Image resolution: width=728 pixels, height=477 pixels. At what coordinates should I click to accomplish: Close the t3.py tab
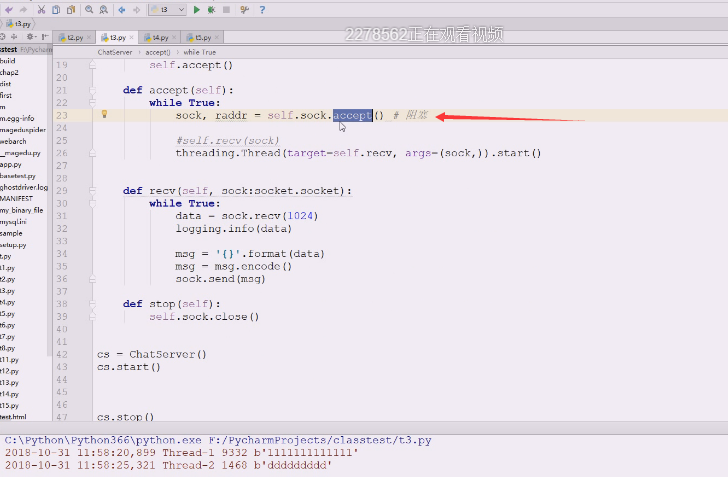(131, 38)
